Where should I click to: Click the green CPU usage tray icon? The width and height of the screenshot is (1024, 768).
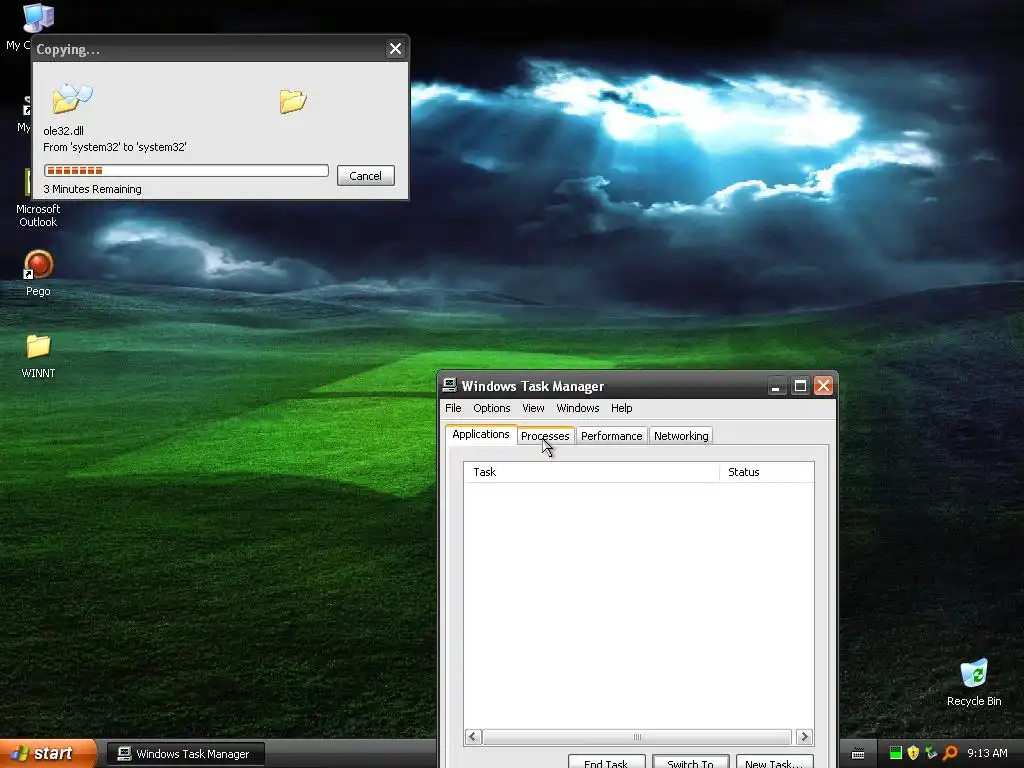(896, 753)
